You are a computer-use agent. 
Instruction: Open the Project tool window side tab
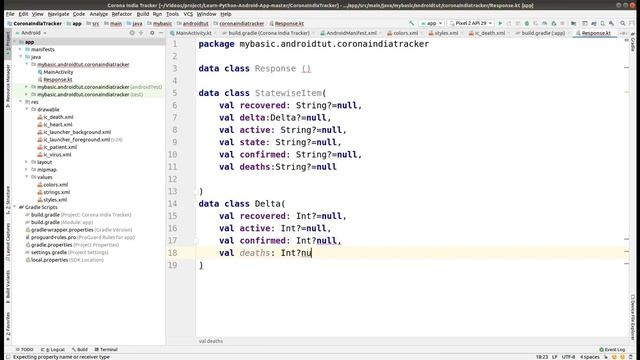(8, 43)
